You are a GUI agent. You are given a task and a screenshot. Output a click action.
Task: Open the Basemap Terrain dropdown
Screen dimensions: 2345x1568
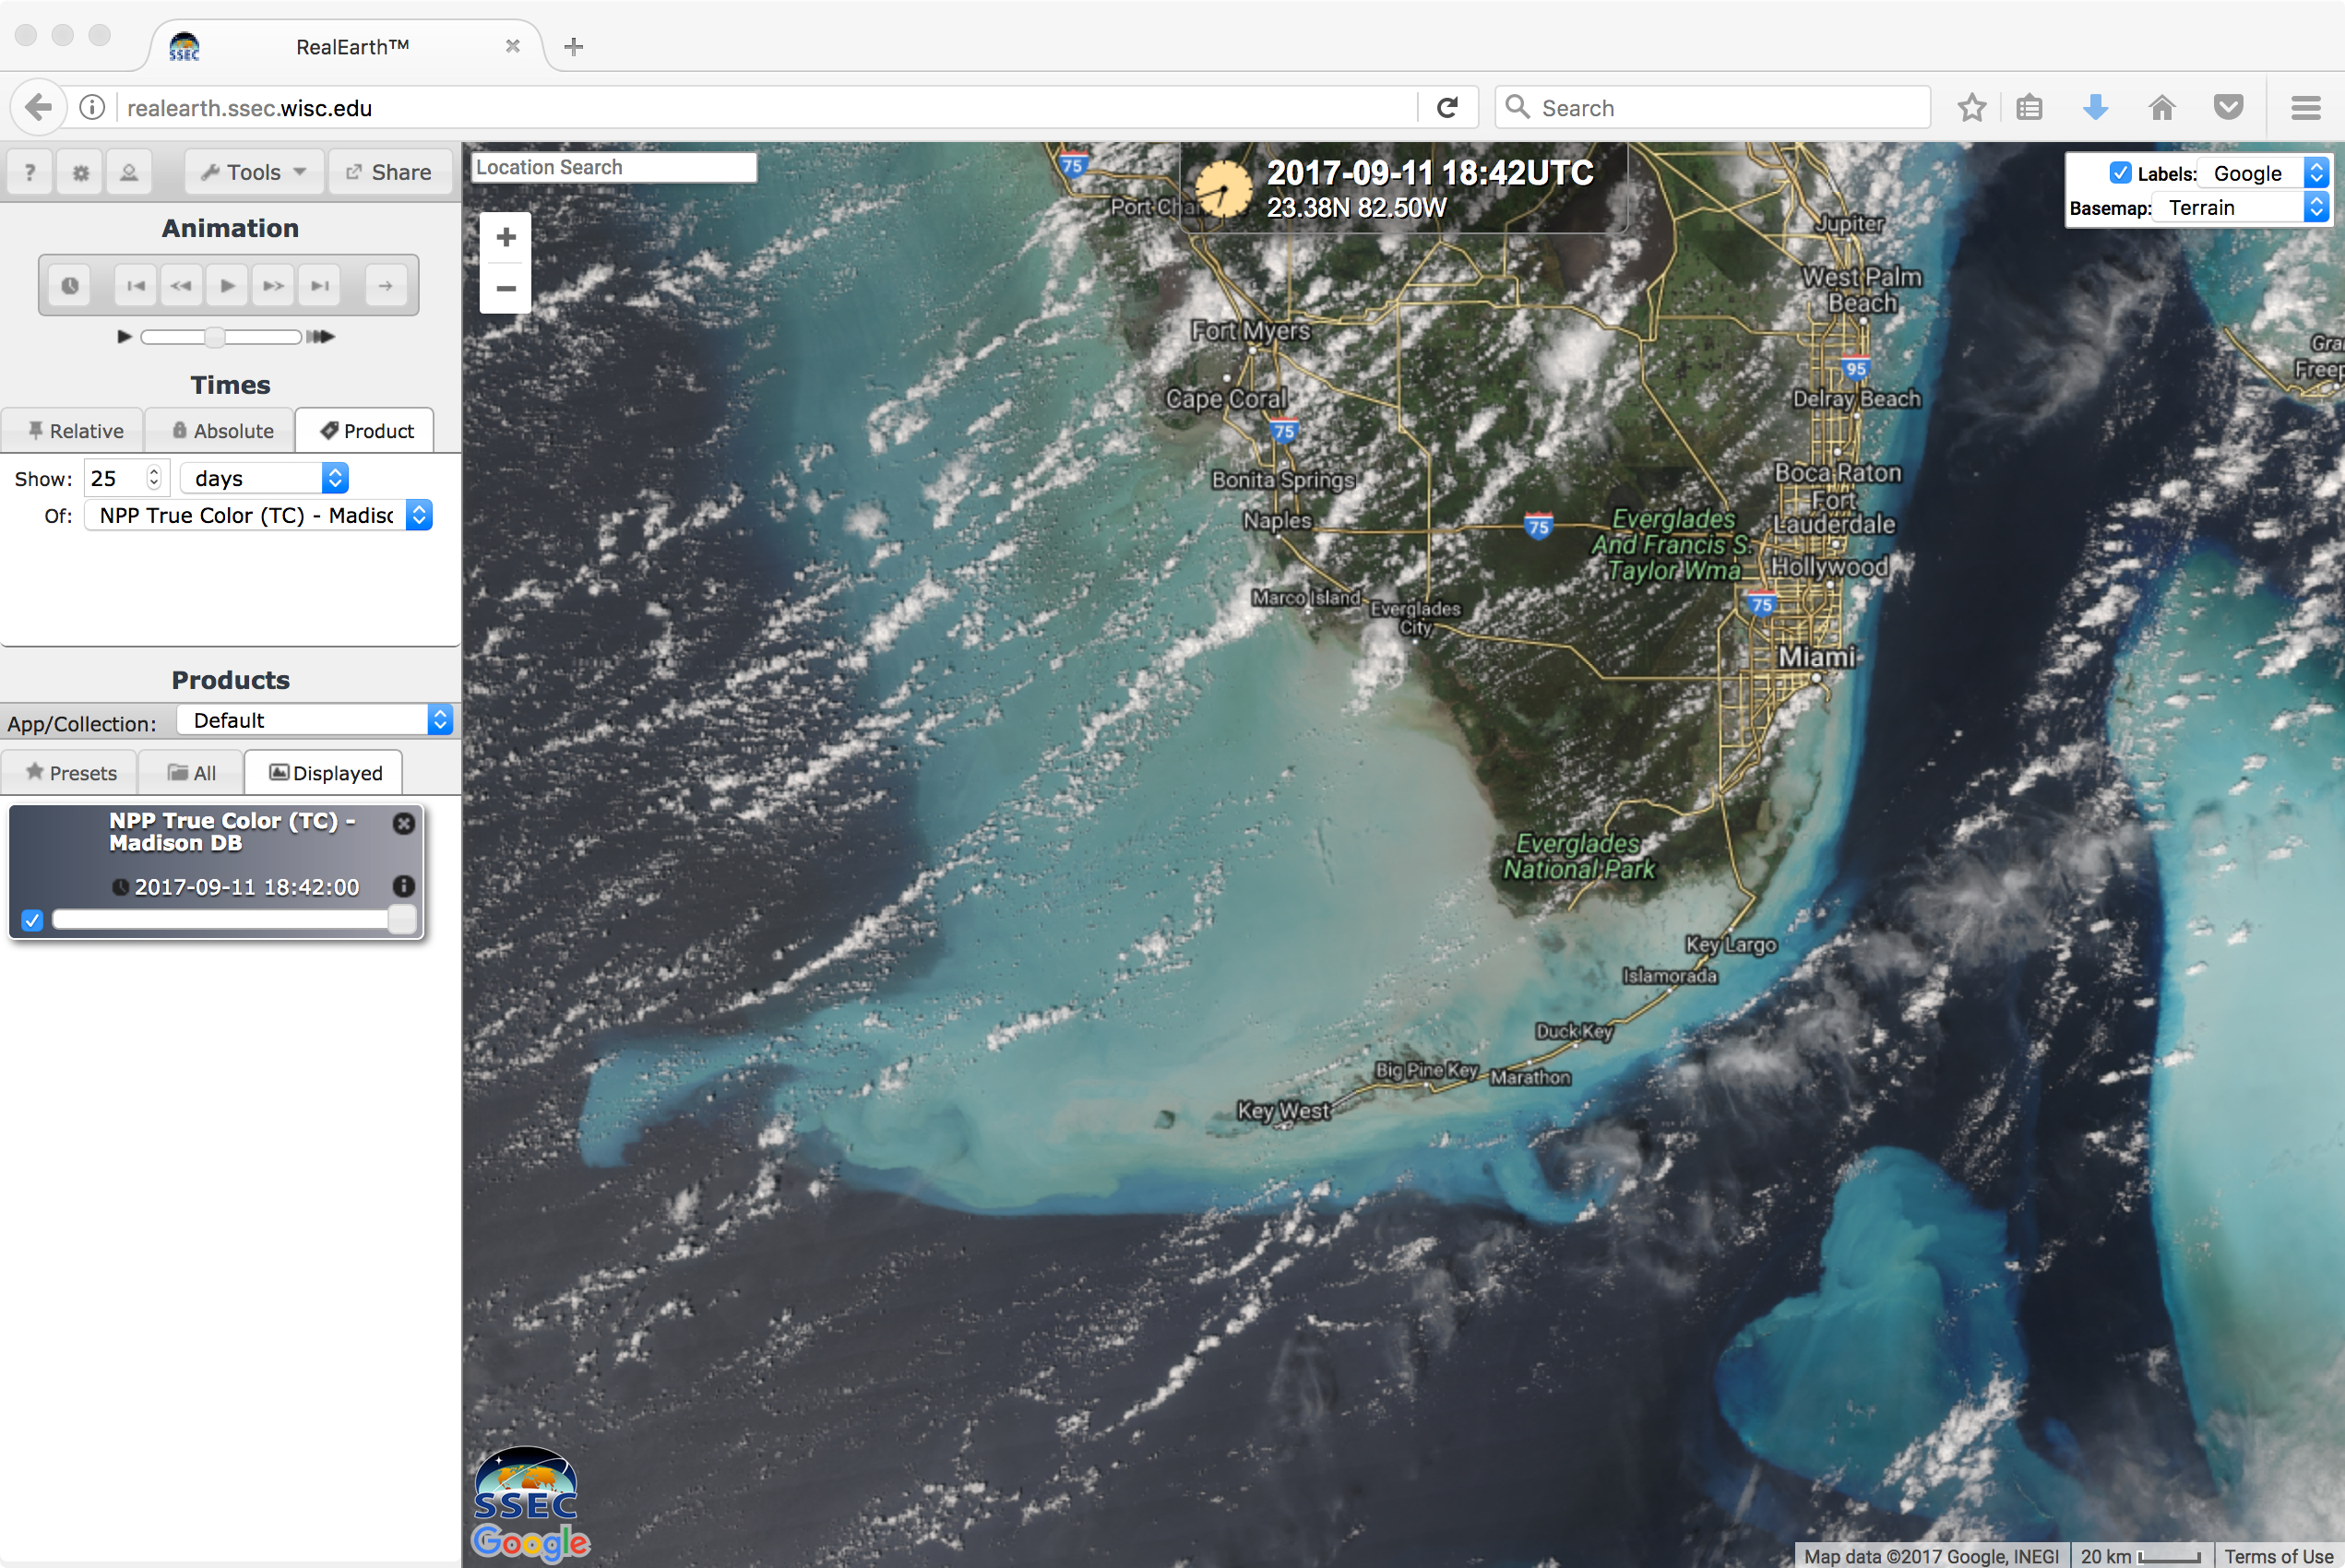2240,208
